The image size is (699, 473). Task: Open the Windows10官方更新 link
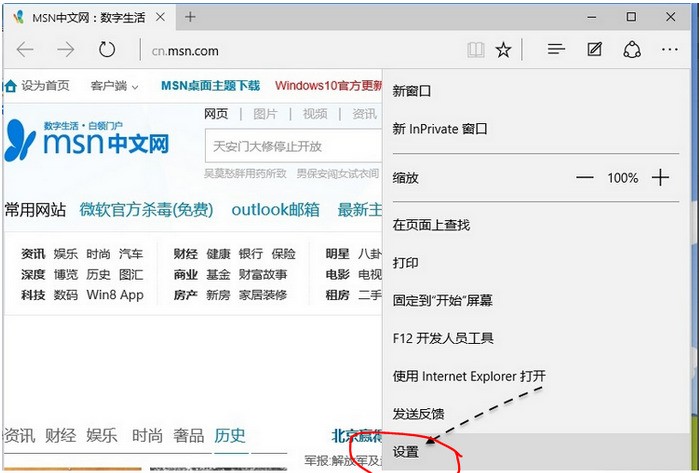coord(329,86)
